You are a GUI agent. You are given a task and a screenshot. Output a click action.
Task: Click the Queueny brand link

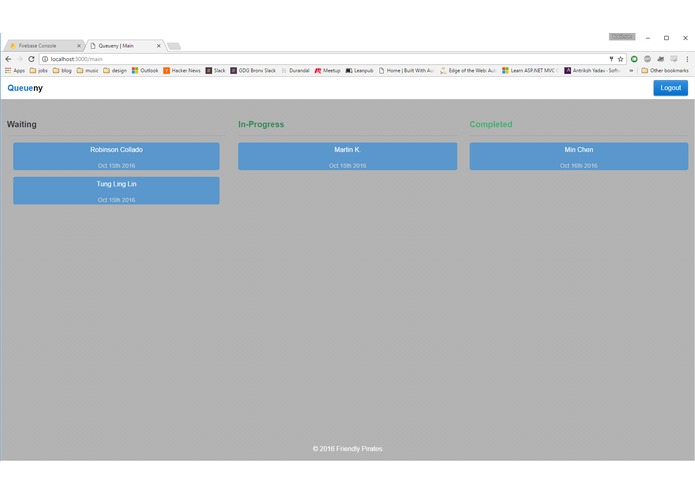point(25,88)
